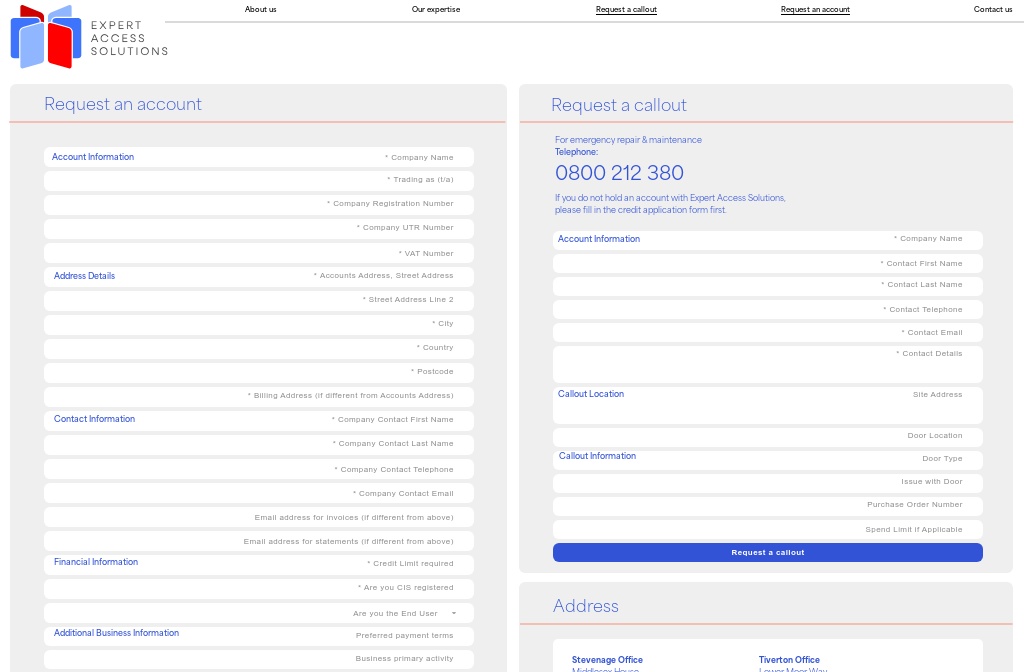The width and height of the screenshot is (1024, 672).
Task: Navigate to Our expertise
Action: point(435,9)
